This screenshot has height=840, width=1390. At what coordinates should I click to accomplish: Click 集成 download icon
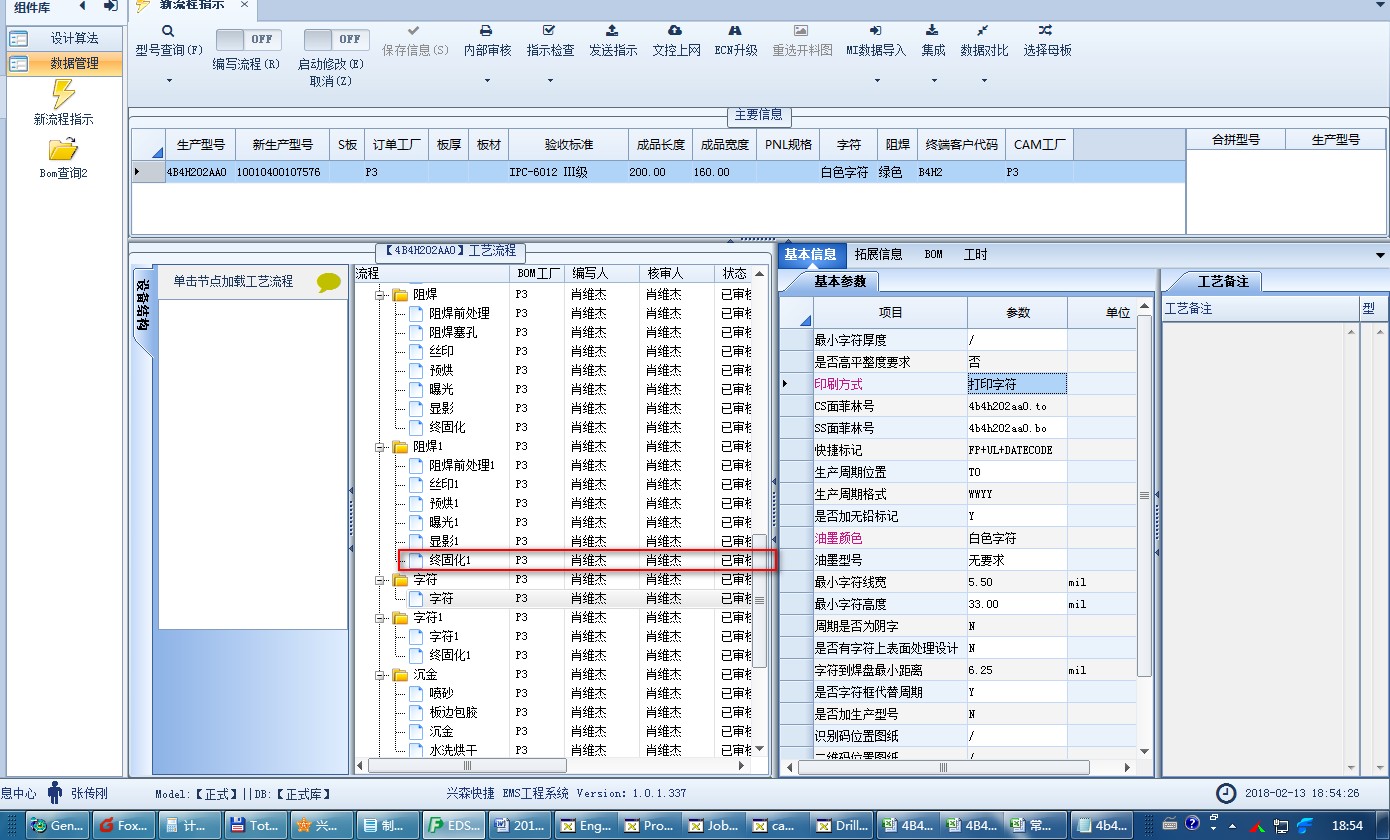932,31
